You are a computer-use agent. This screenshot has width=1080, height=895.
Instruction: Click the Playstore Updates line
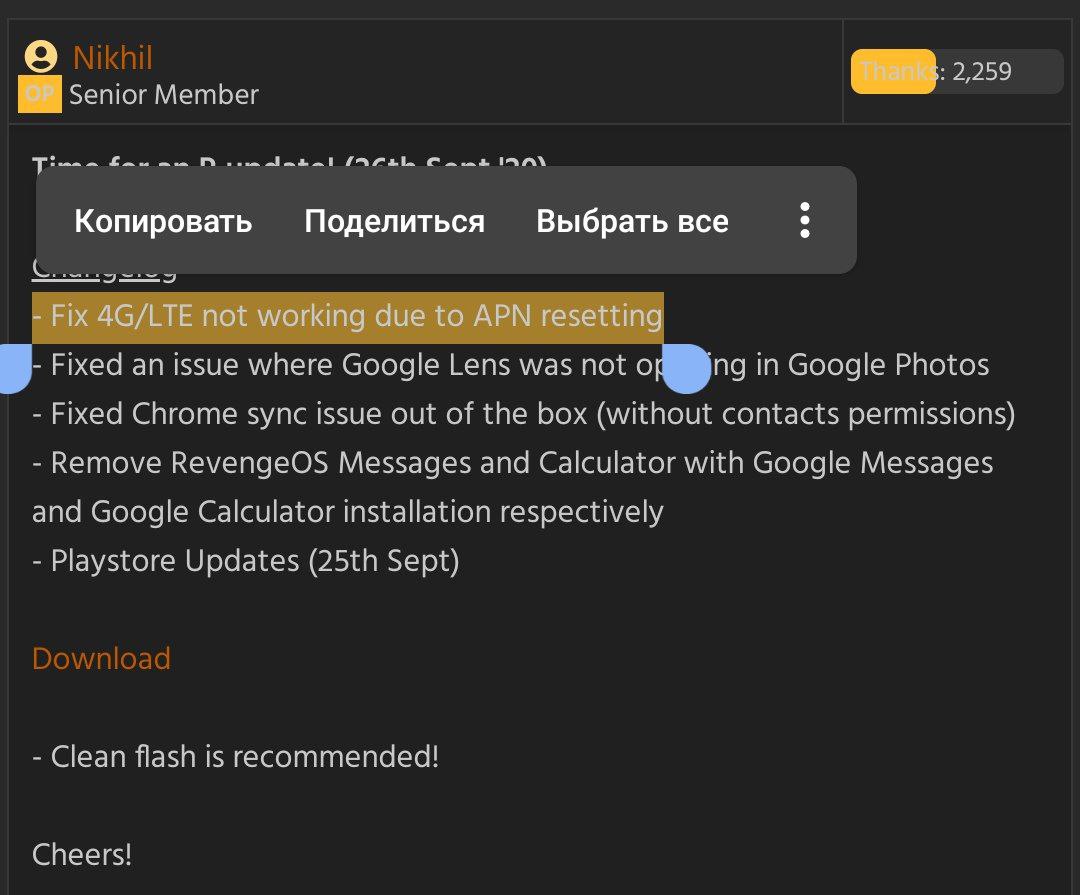point(245,561)
